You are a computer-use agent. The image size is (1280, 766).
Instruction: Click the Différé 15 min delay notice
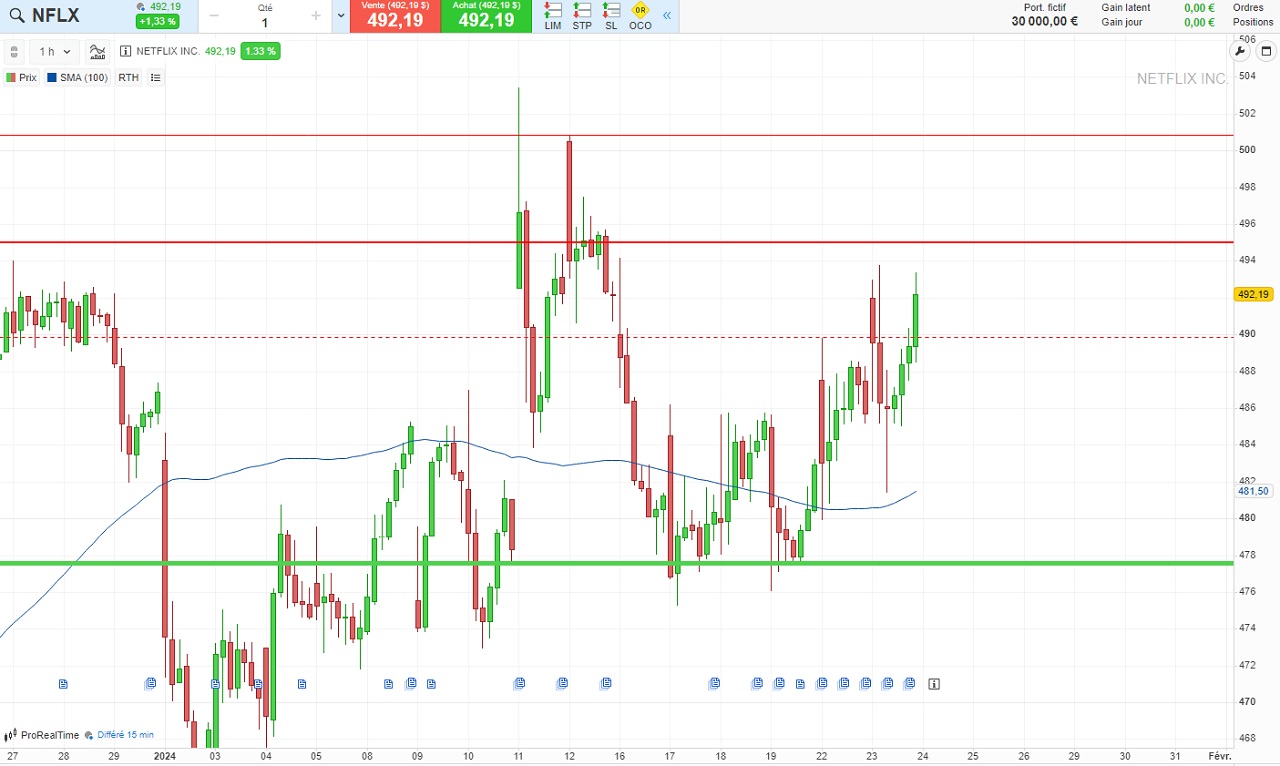click(119, 735)
